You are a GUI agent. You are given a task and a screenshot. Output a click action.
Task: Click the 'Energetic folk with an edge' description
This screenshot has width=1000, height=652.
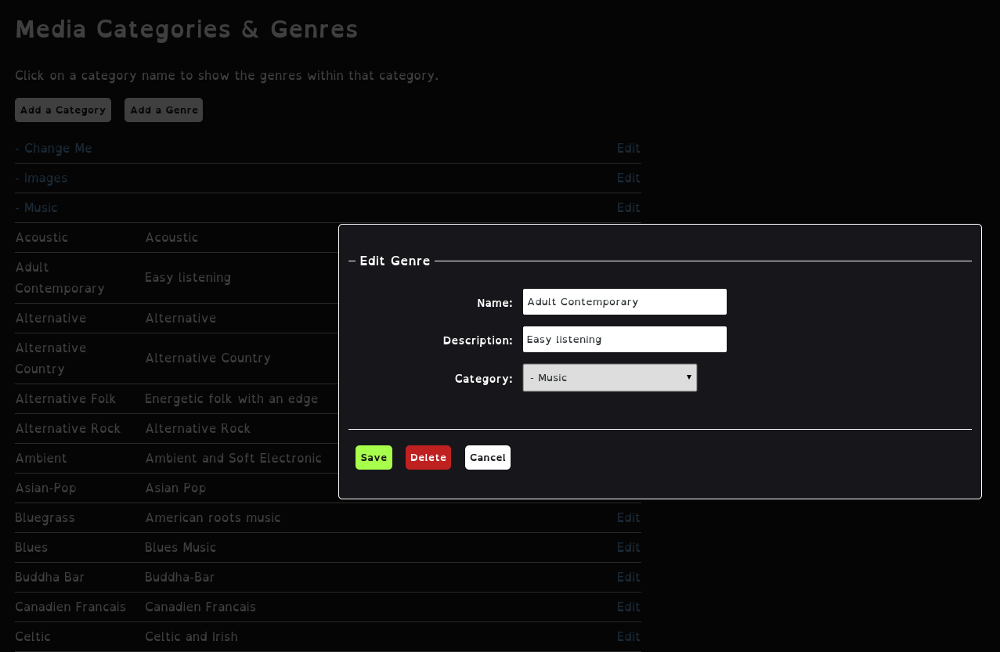(x=231, y=399)
